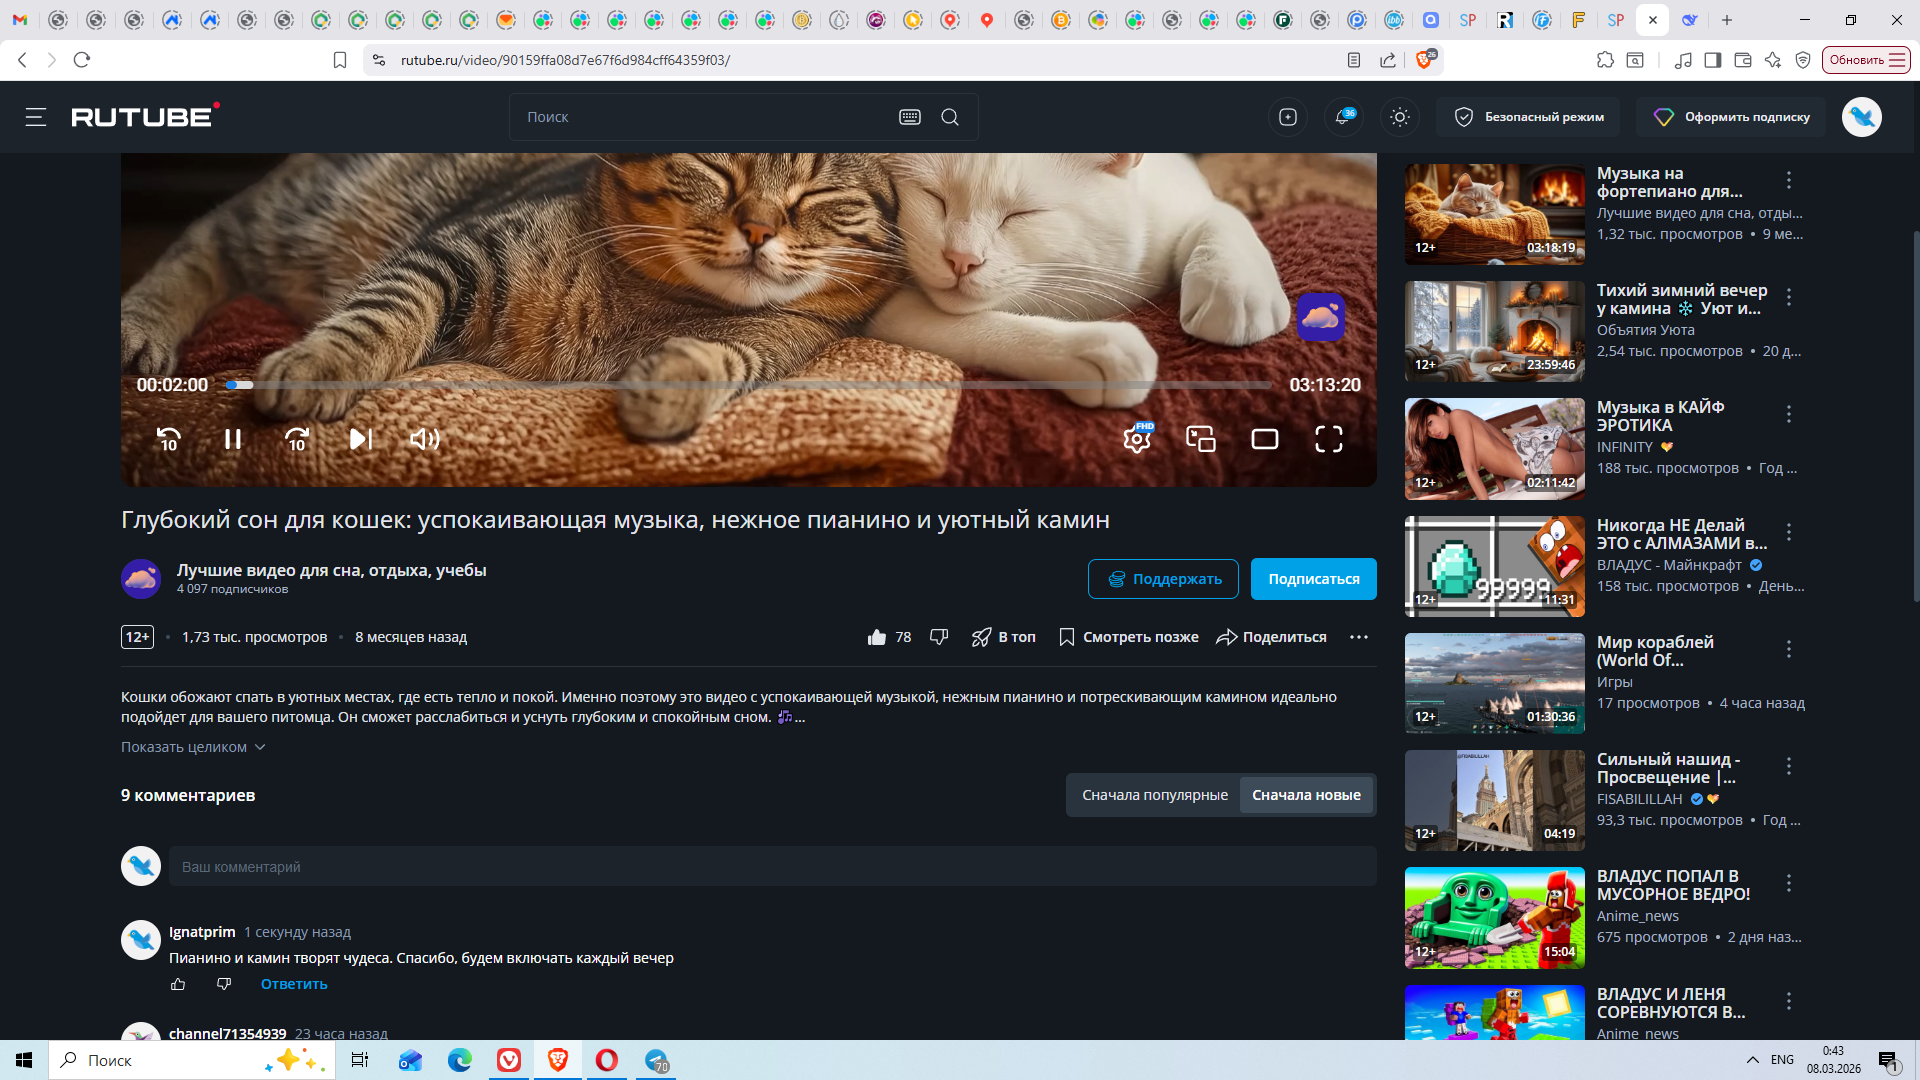Screen dimensions: 1920x1080
Task: Enter fullscreen video mode
Action: click(x=1328, y=439)
